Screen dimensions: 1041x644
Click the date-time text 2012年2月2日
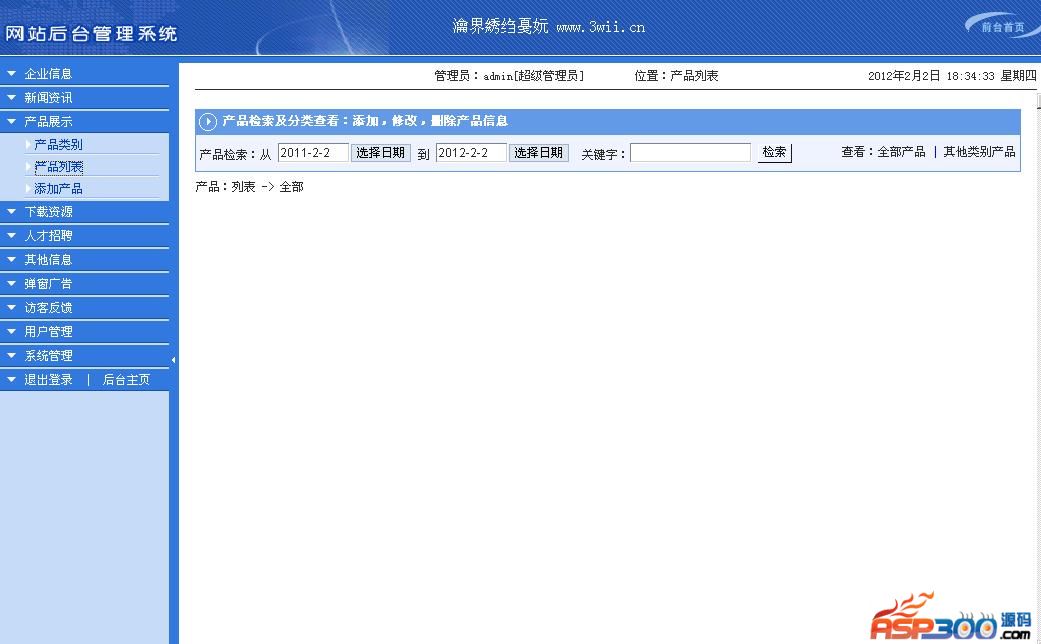click(x=904, y=76)
